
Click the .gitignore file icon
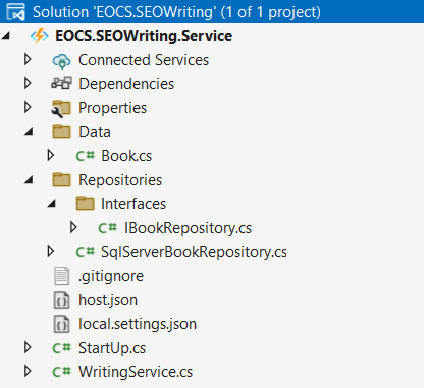[62, 276]
